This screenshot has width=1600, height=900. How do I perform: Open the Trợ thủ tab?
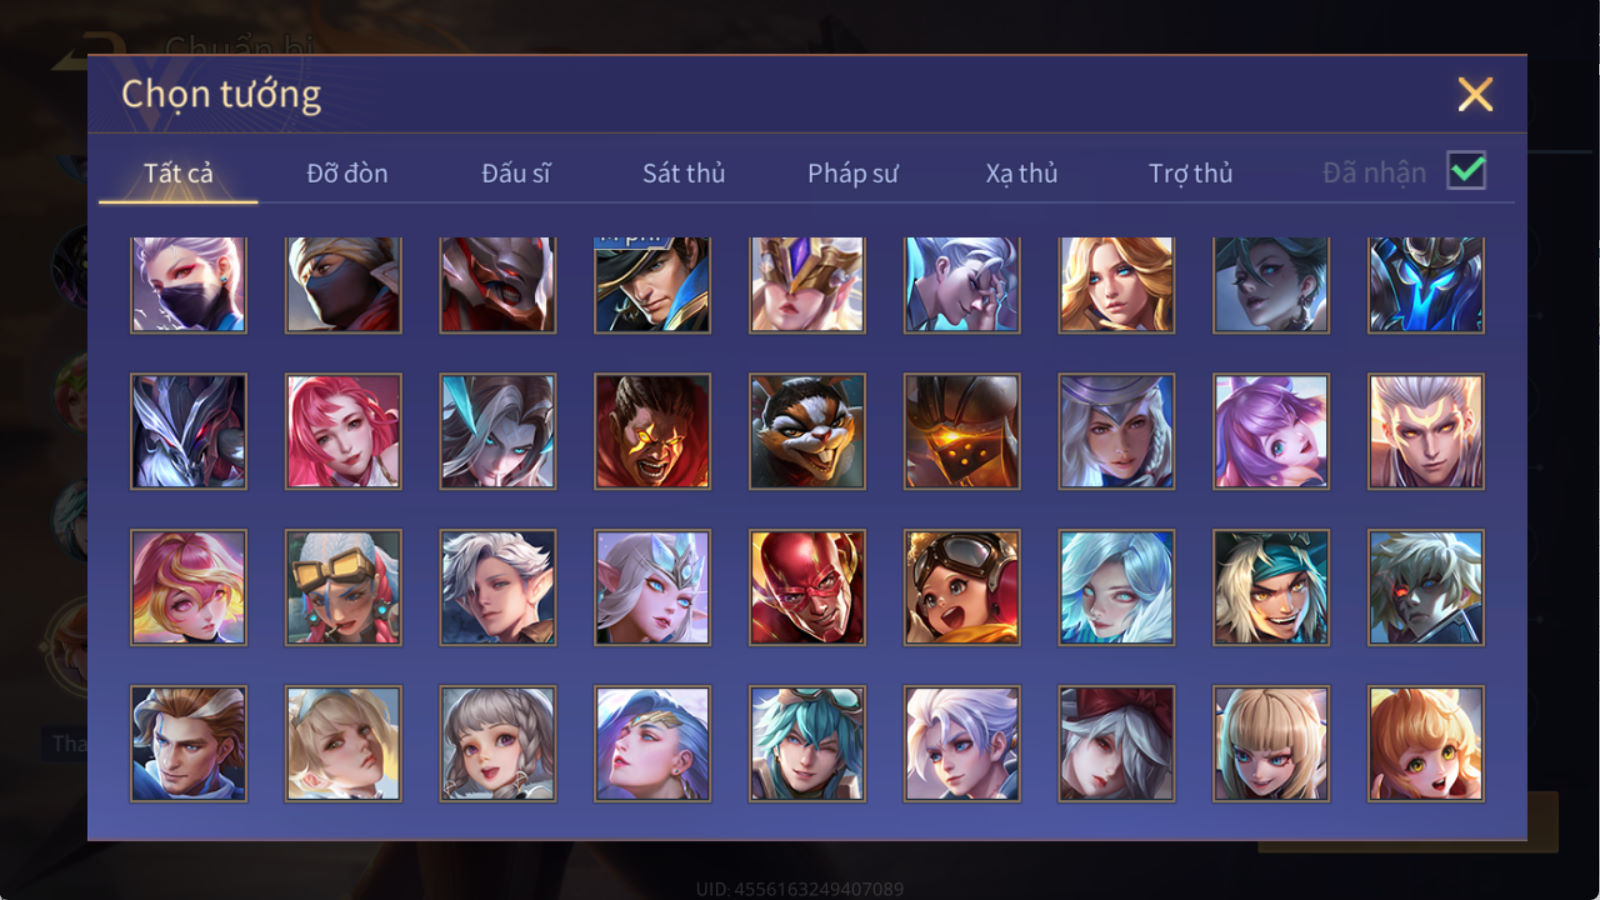(x=1190, y=173)
